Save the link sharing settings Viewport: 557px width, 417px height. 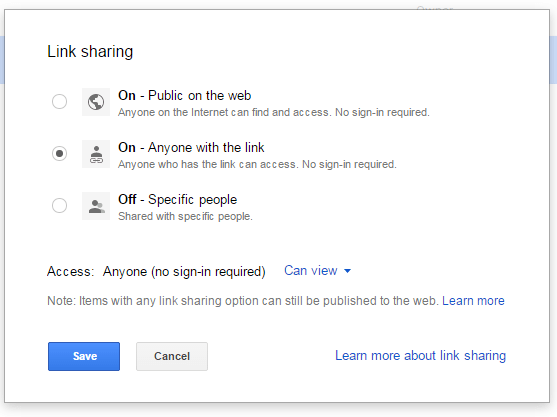coord(84,356)
